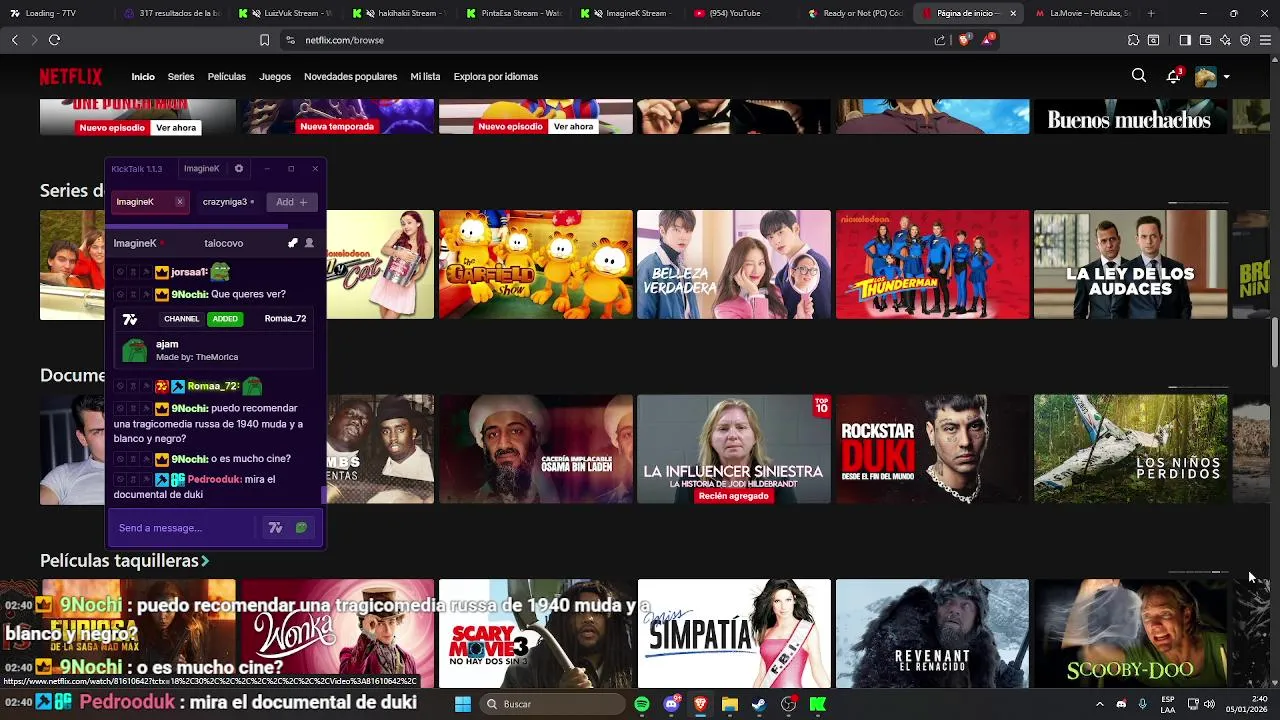
Task: Toggle browser sidebar panel
Action: [x=1185, y=40]
